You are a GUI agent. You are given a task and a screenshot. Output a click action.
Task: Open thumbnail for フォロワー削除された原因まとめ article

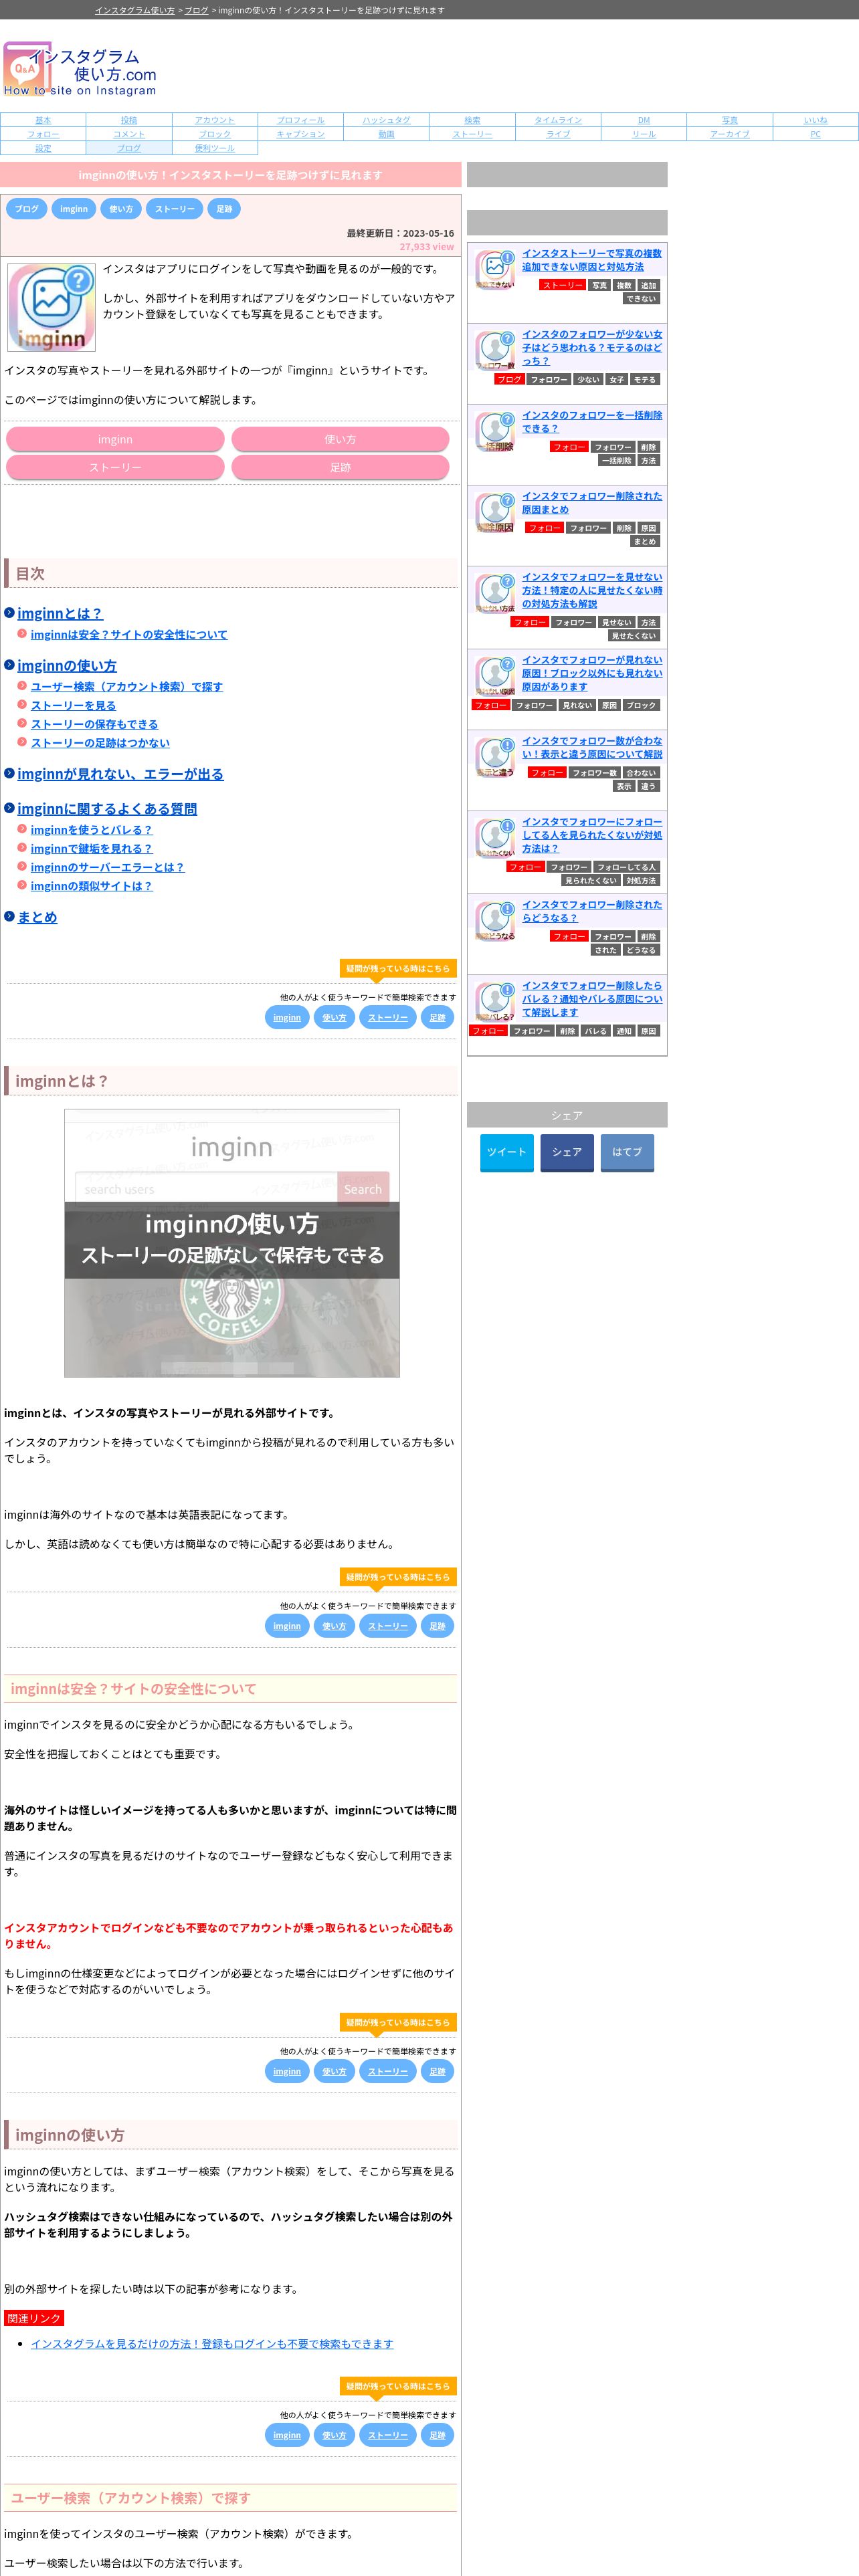click(x=495, y=513)
